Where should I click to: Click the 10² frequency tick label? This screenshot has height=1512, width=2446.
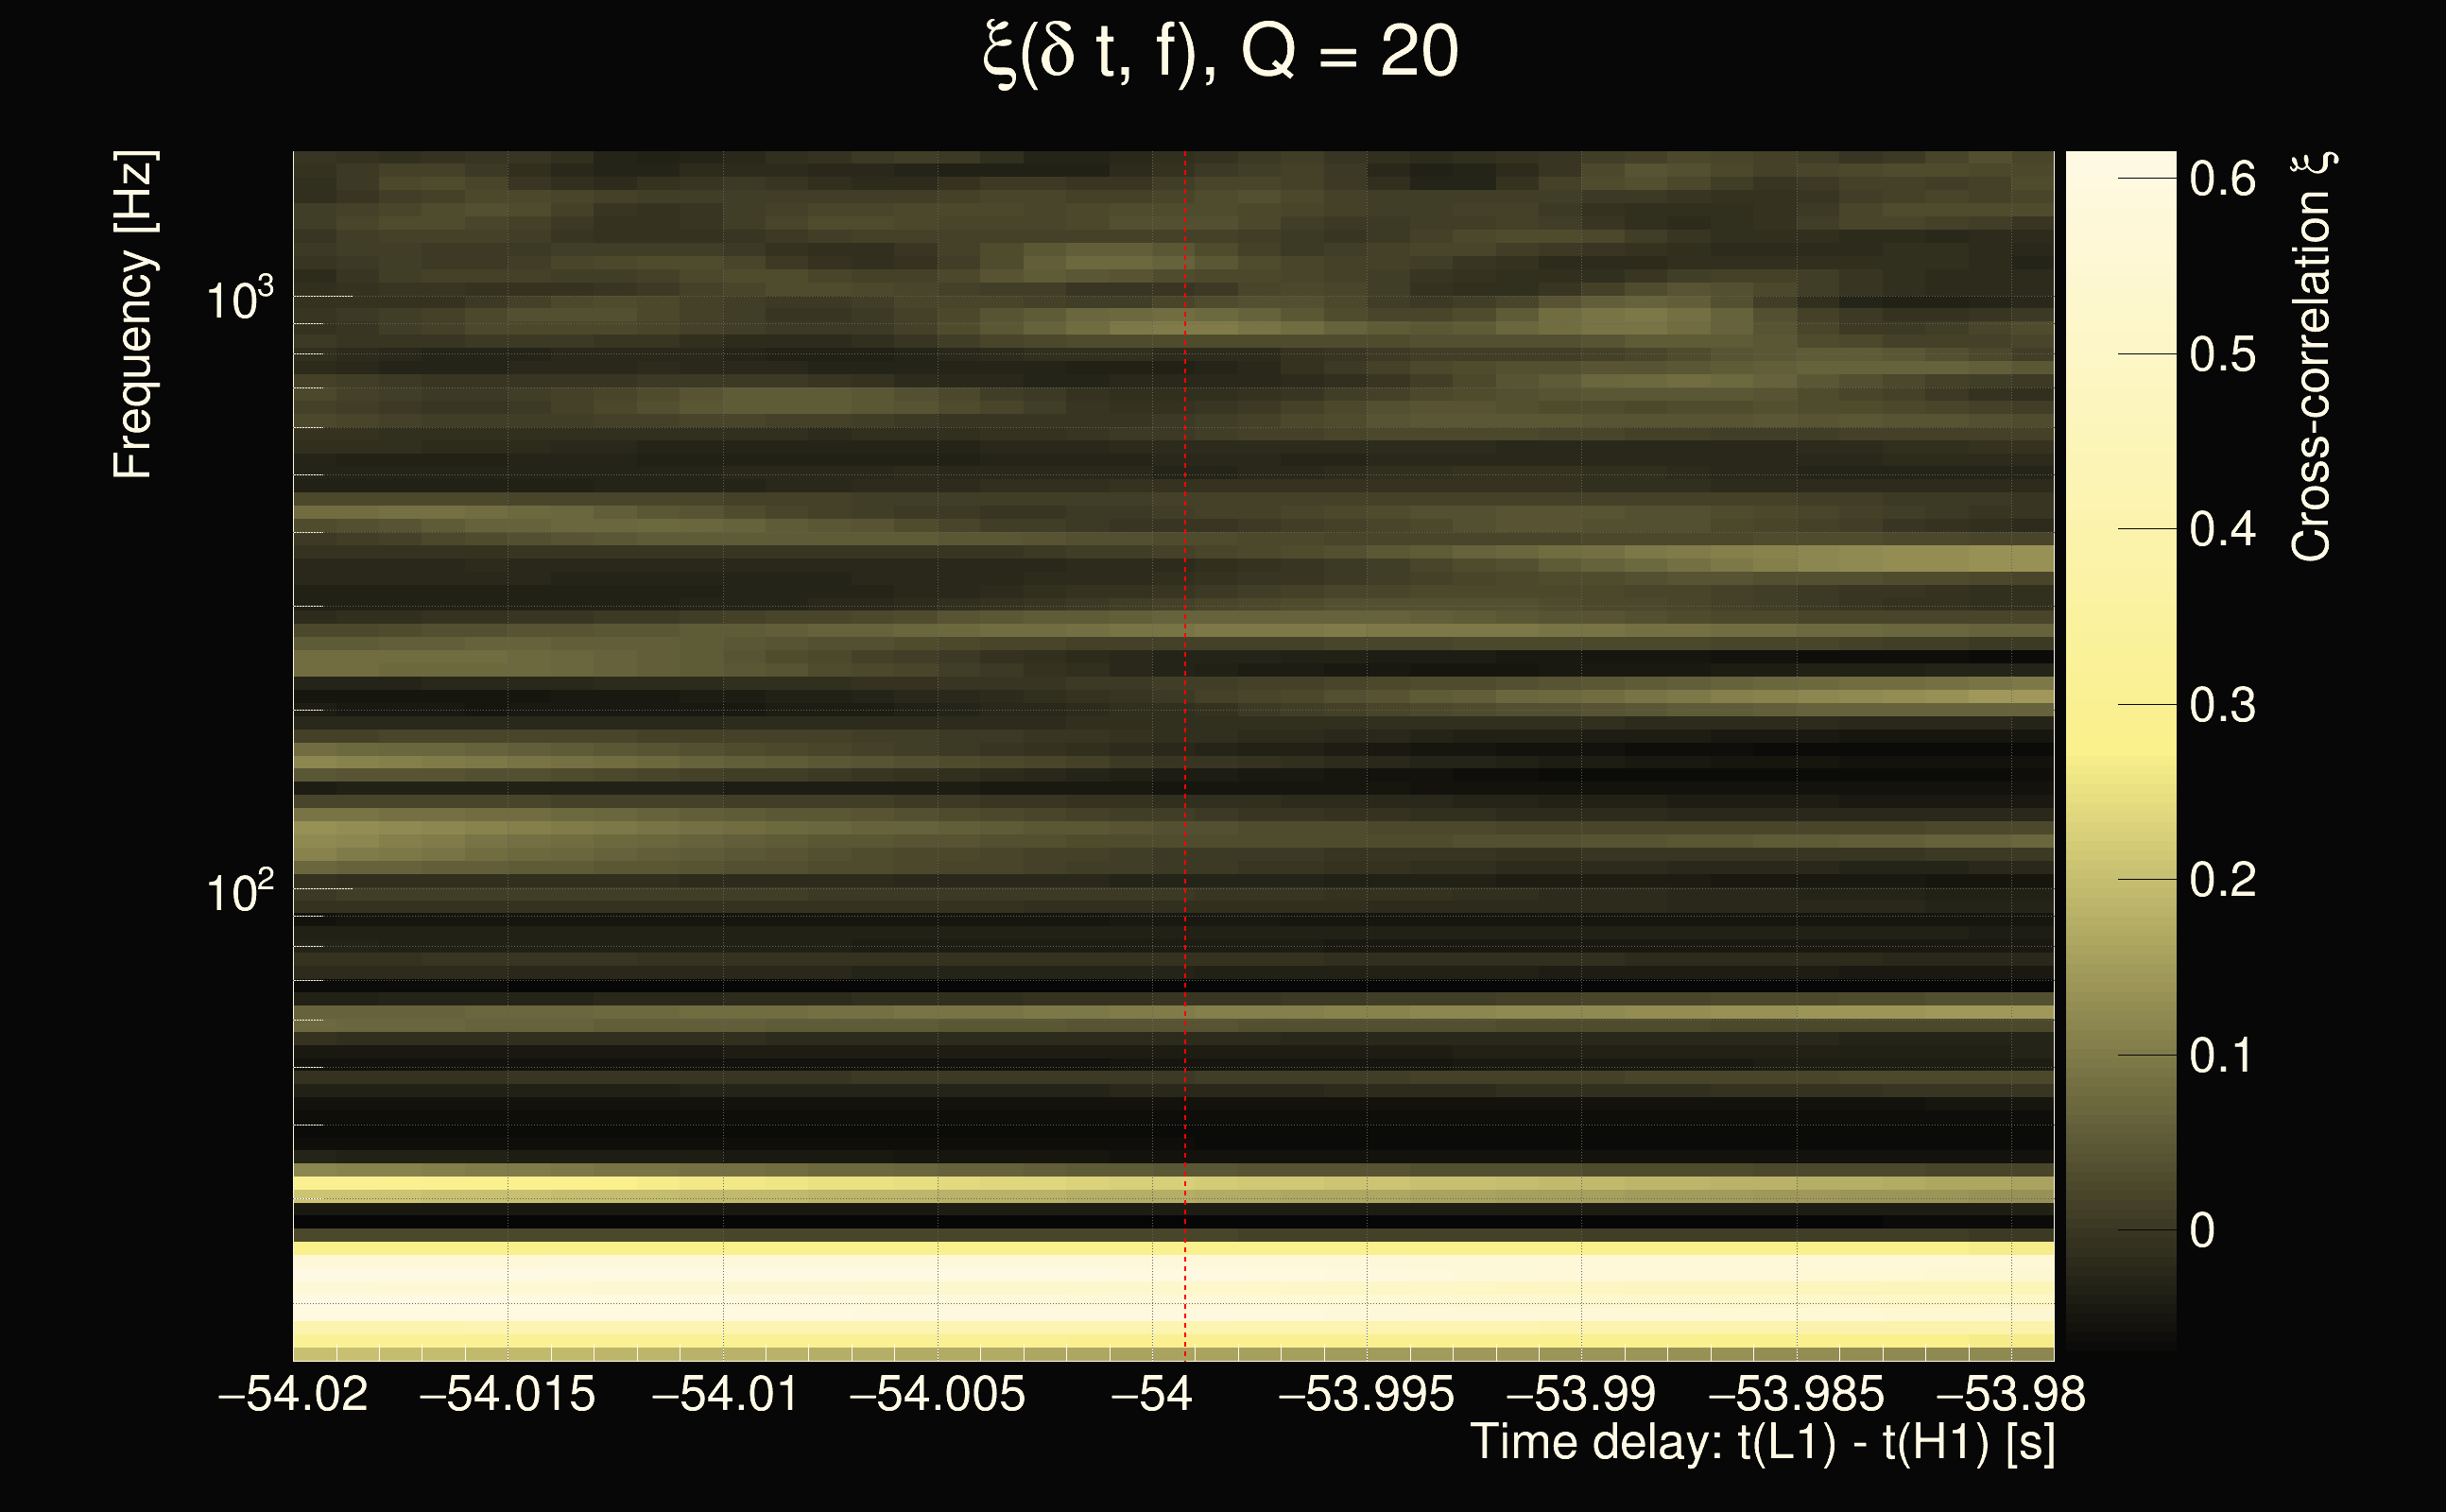239,891
